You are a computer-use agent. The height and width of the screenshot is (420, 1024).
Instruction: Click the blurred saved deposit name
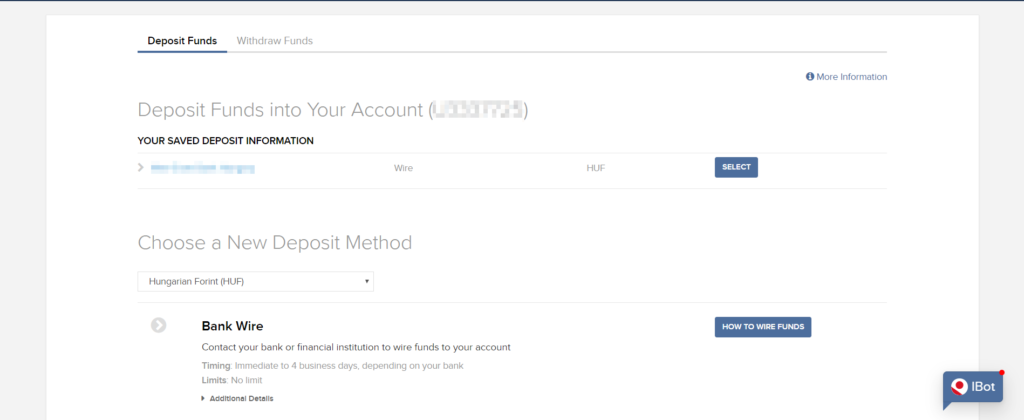pos(202,168)
